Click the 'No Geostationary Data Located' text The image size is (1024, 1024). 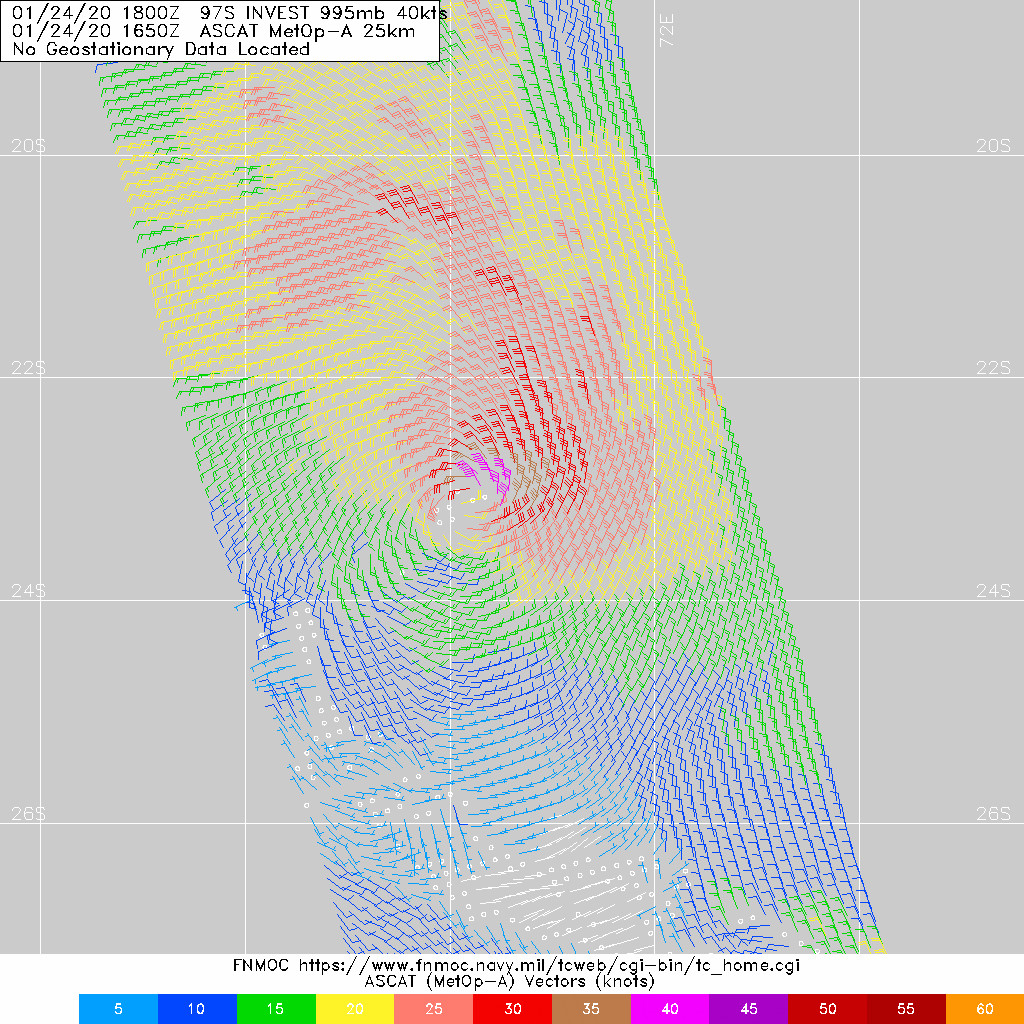point(161,48)
